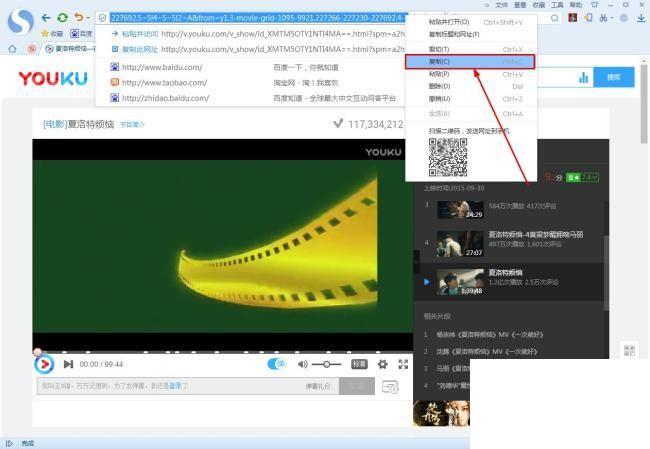Click the volume speaker icon
This screenshot has height=449, width=650.
point(301,365)
